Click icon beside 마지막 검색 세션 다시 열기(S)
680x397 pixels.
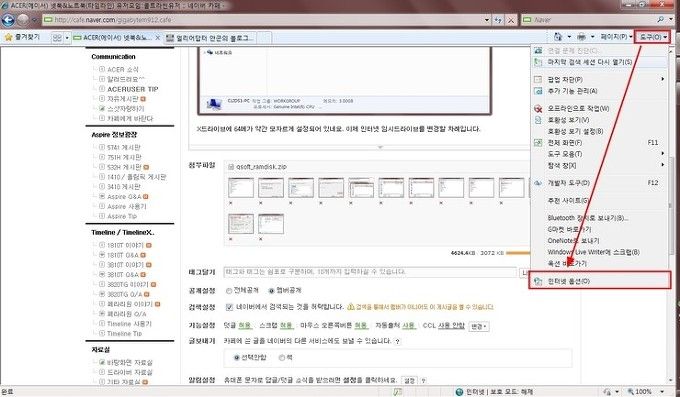[x=538, y=62]
